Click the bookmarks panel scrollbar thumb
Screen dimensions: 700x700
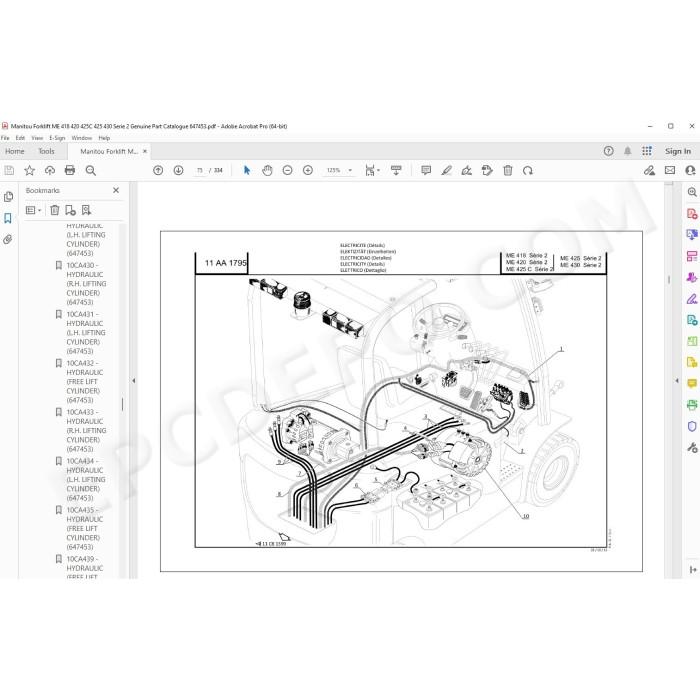[x=122, y=404]
